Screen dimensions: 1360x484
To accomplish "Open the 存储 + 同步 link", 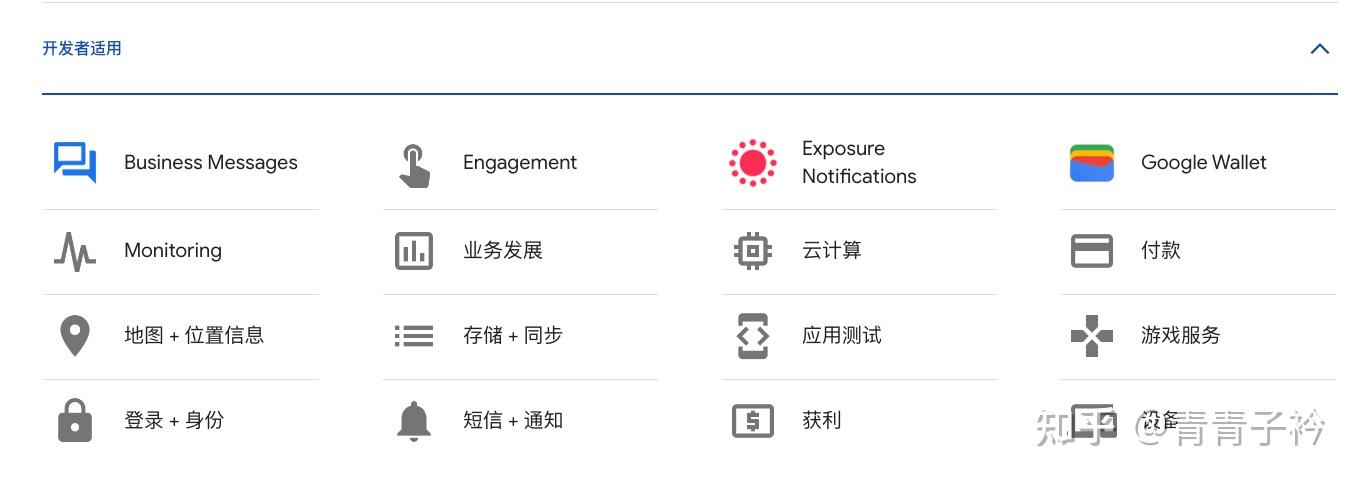I will pos(512,336).
